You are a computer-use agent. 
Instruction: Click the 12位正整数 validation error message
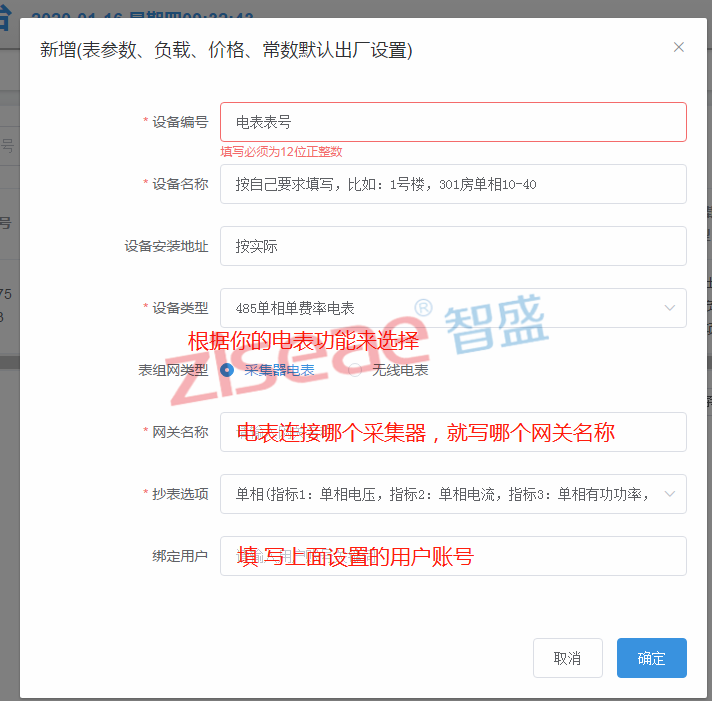282,152
